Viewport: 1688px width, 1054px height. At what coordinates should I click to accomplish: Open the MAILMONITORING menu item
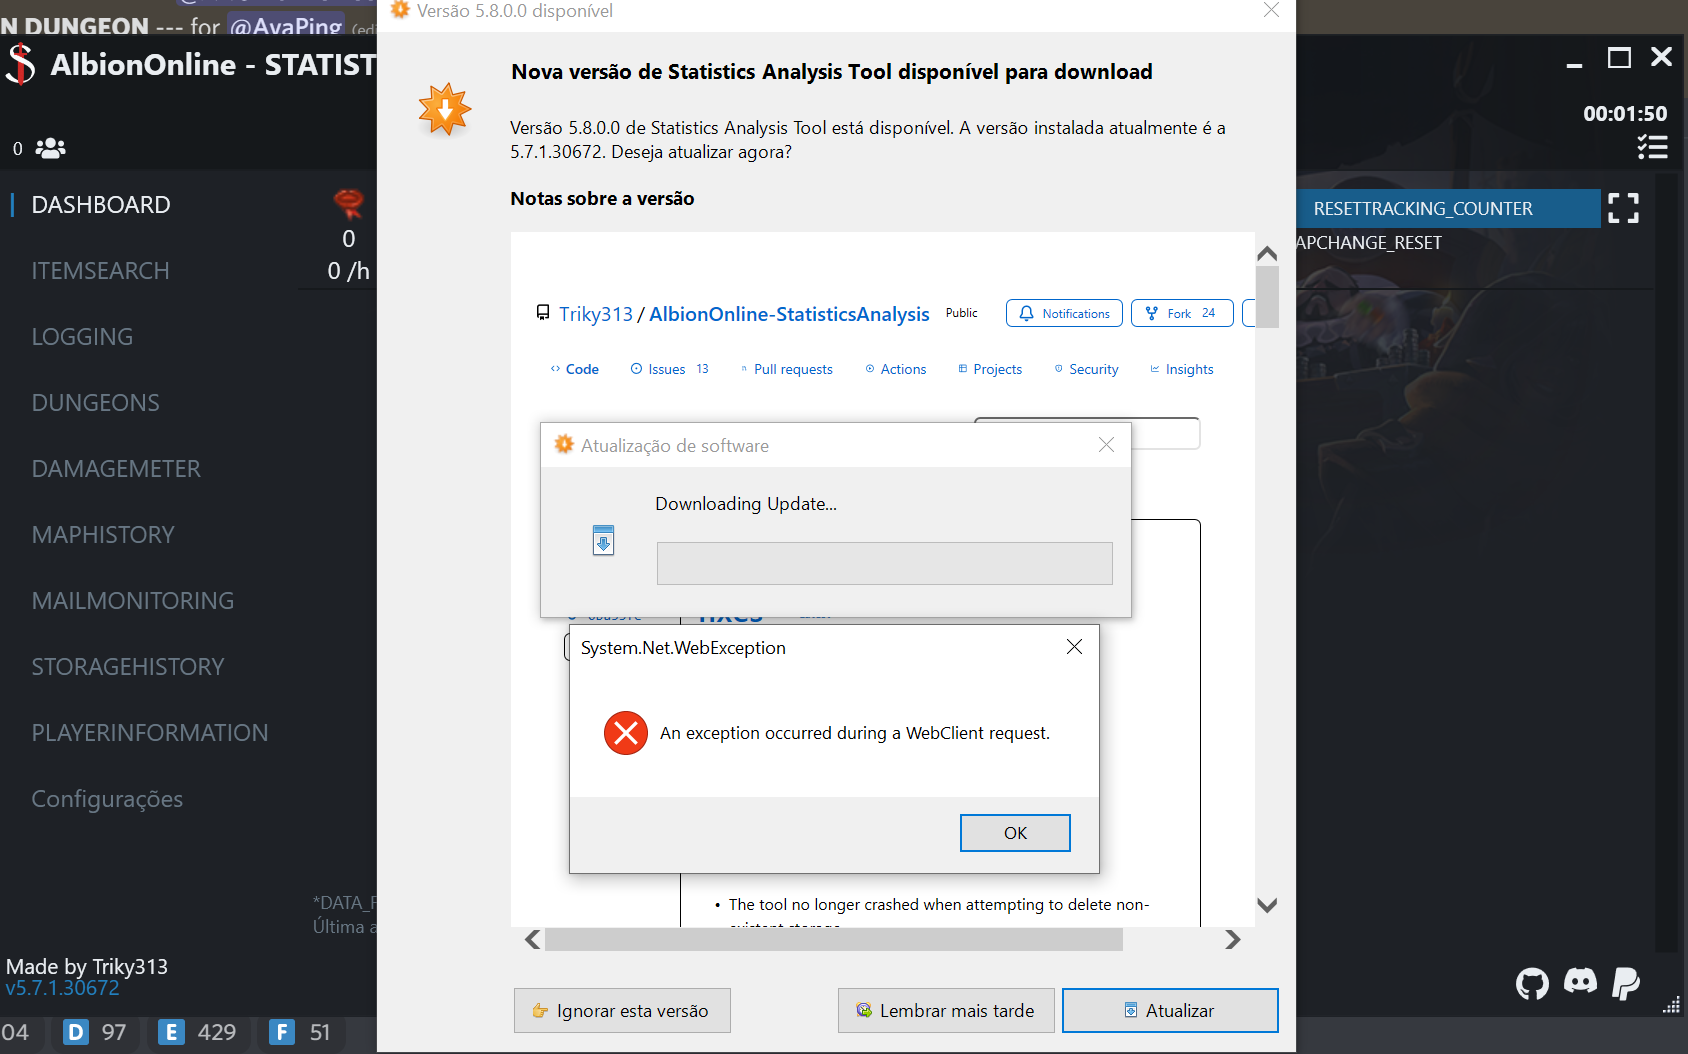tap(133, 601)
